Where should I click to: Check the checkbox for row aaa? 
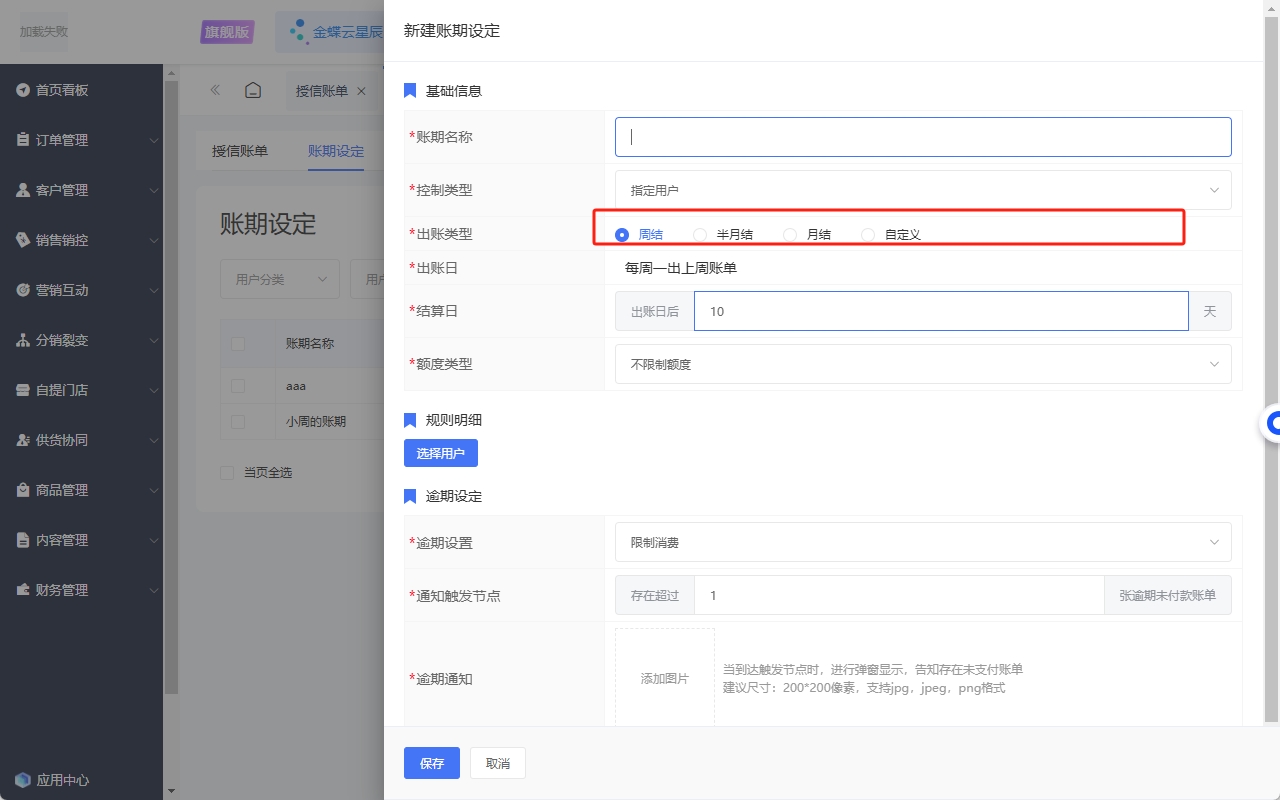pos(238,385)
